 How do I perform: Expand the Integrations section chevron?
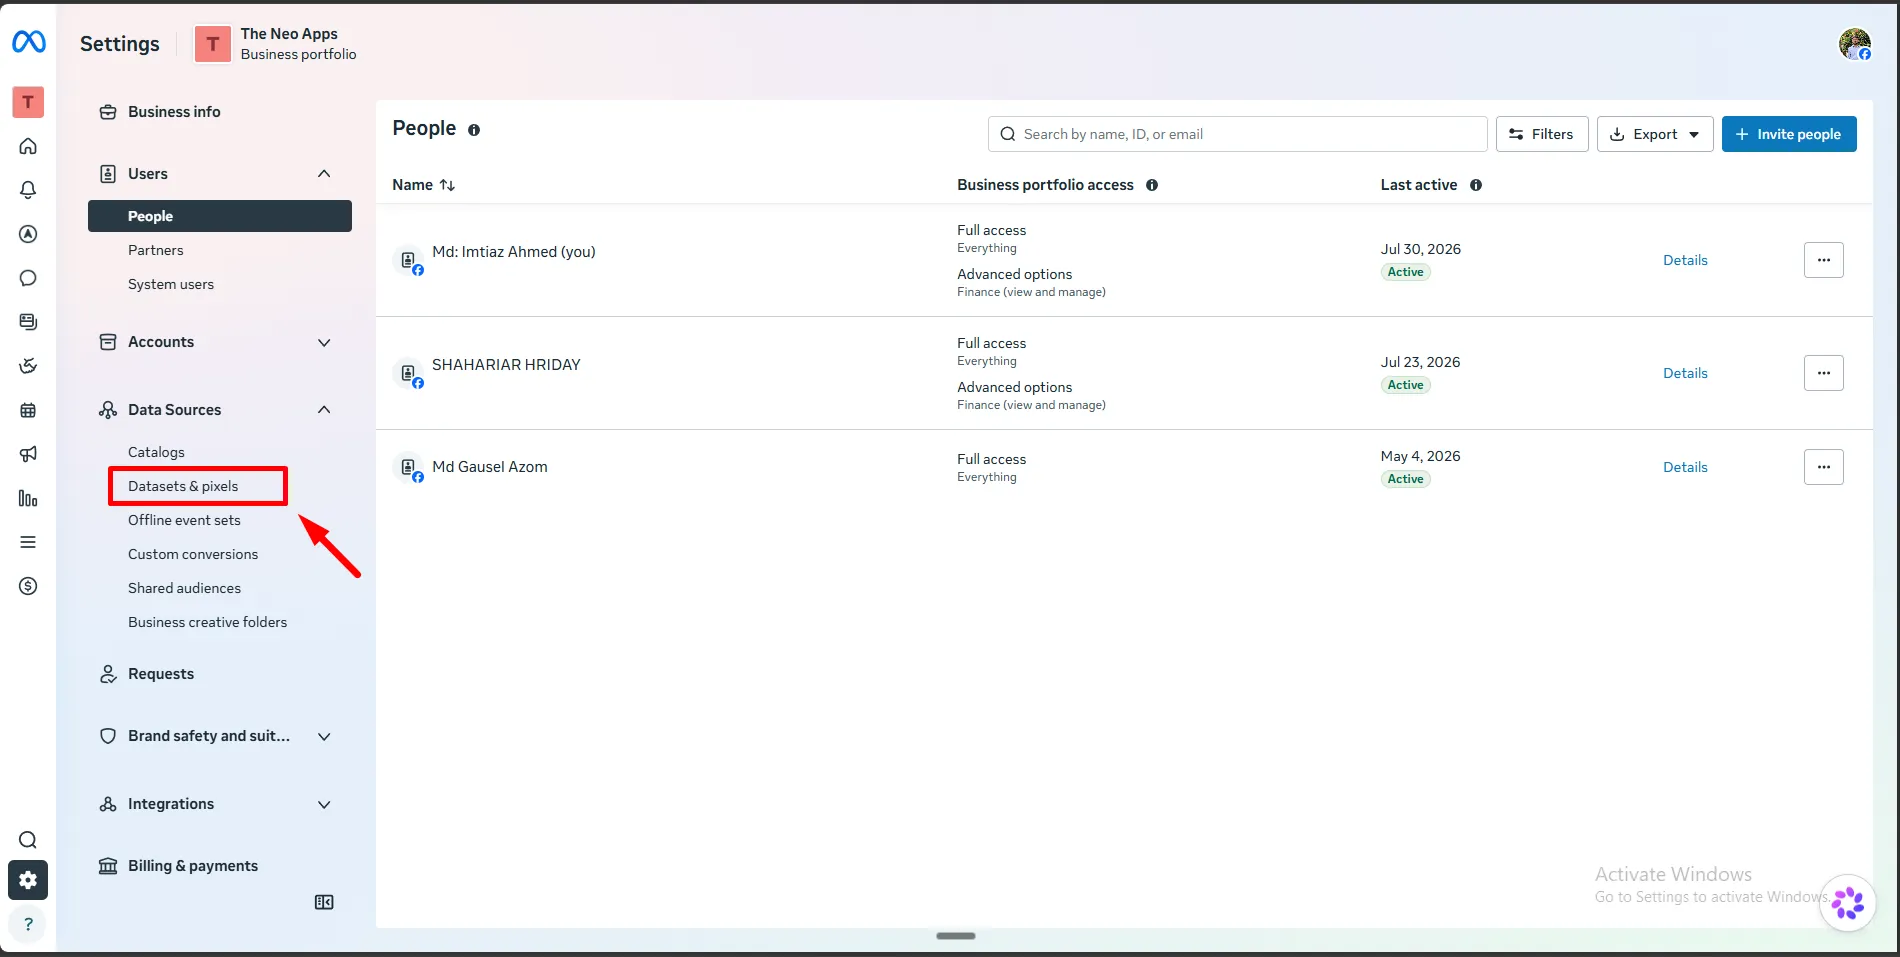[324, 804]
